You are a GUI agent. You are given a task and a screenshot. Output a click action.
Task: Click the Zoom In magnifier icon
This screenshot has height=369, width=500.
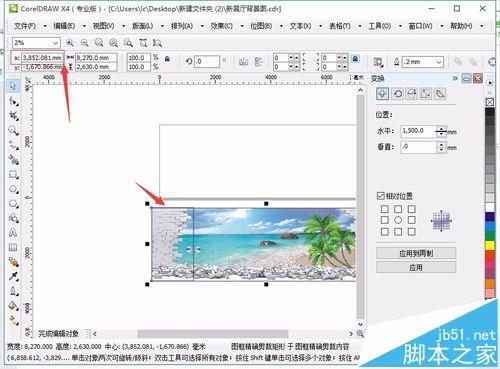70,43
